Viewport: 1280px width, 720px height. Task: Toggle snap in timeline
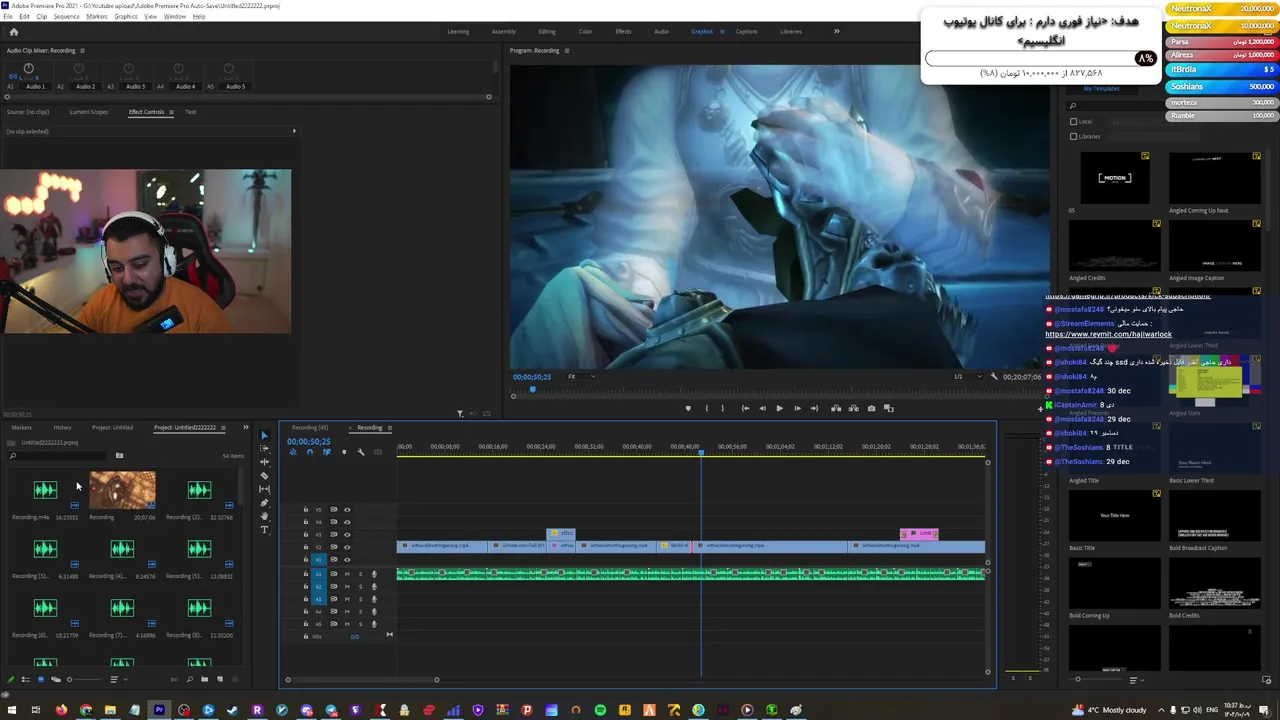click(309, 452)
